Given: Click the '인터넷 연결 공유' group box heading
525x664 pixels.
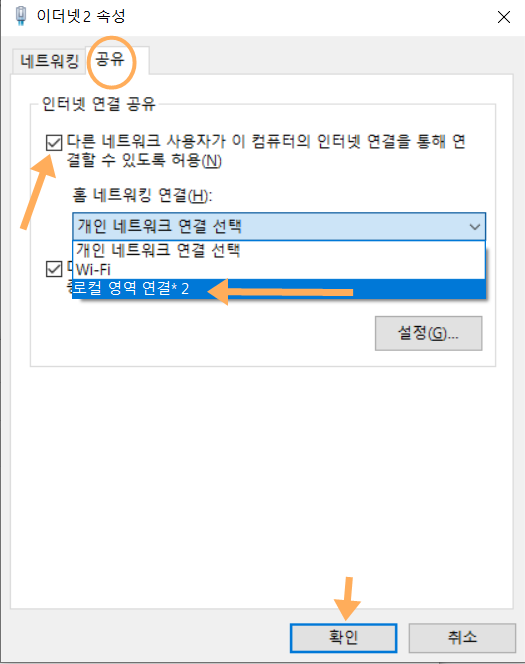Looking at the screenshot, I should [x=99, y=104].
